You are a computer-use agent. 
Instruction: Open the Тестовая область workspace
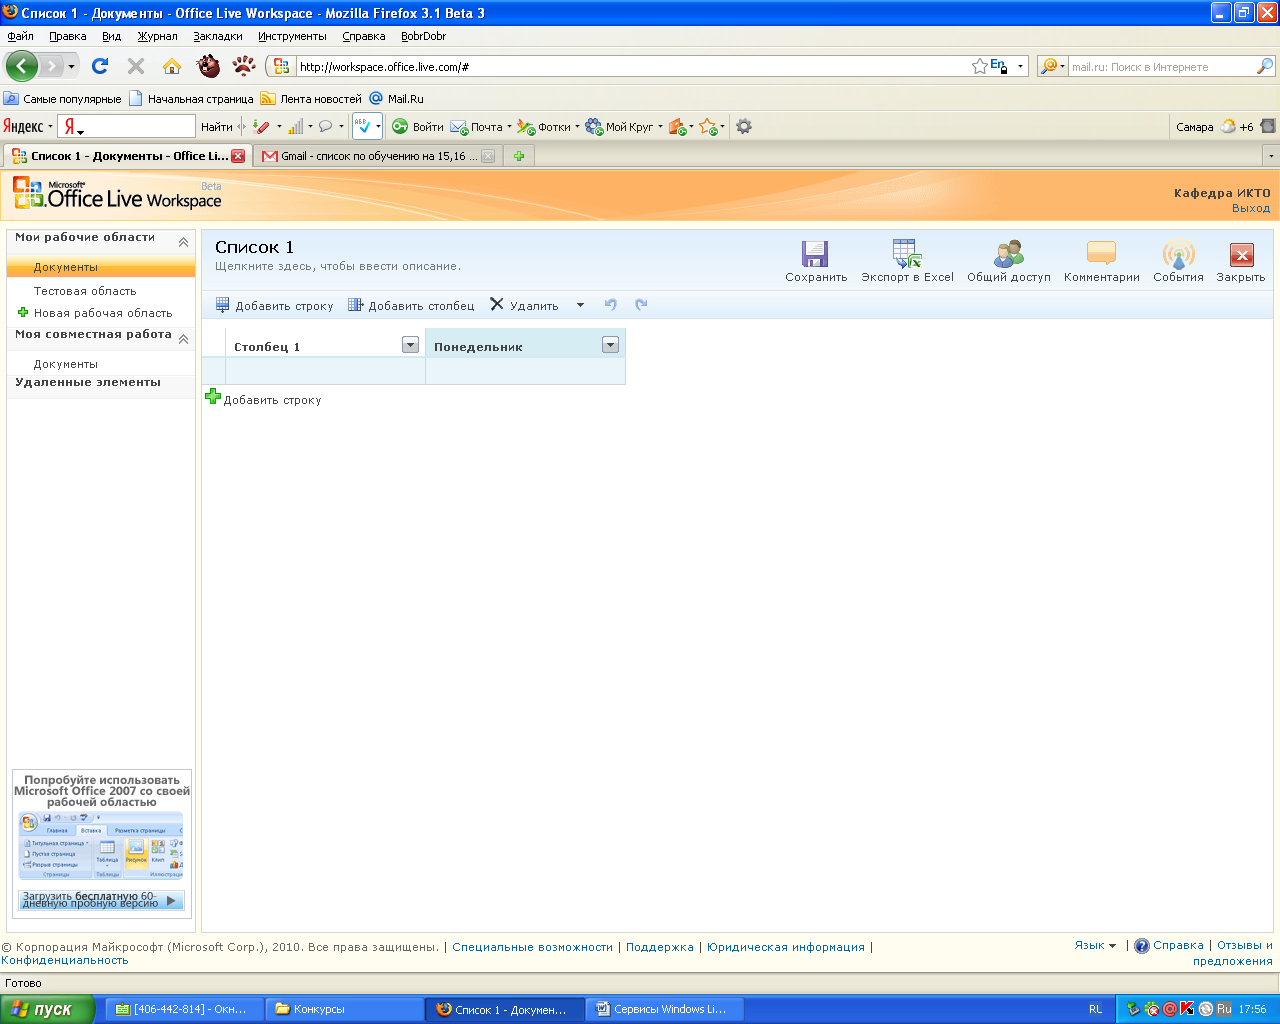85,291
